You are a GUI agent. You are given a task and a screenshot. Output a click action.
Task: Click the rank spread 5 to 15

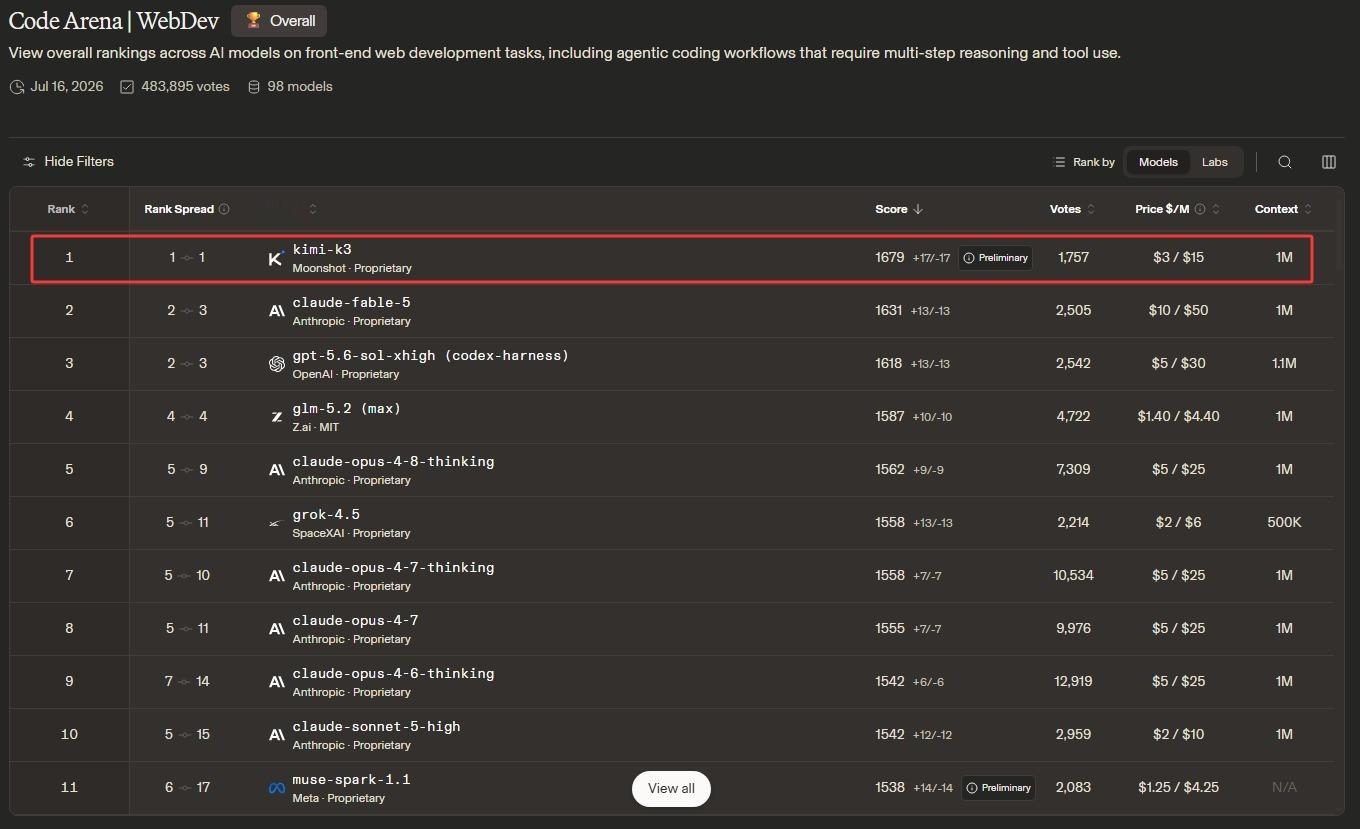pyautogui.click(x=187, y=734)
